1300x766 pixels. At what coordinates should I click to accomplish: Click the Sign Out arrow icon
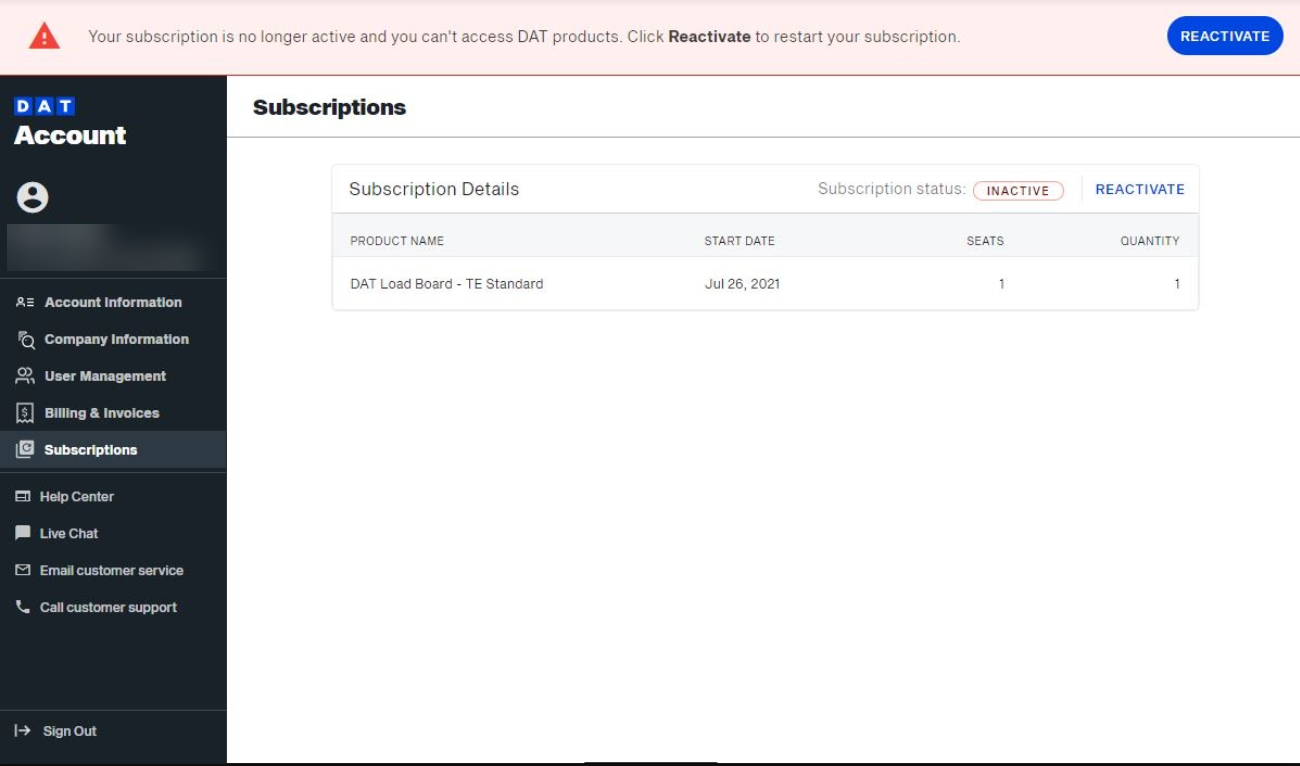click(x=22, y=730)
